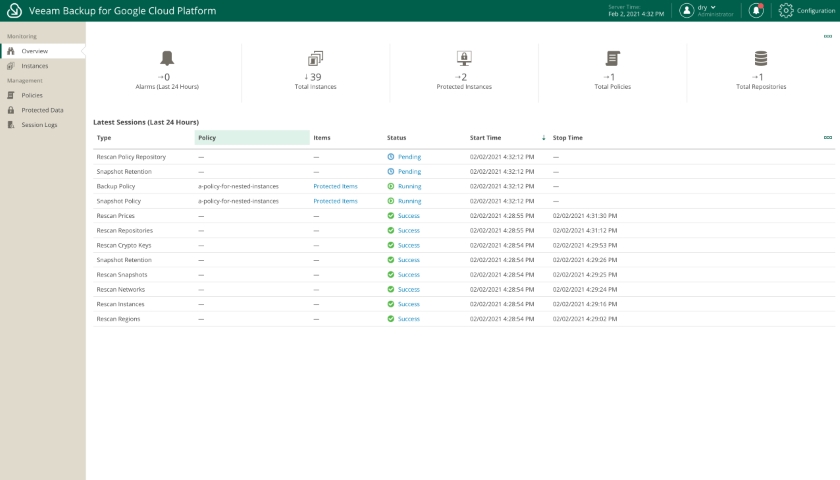840x480 pixels.
Task: Sort by the Items column header
Action: pos(322,138)
